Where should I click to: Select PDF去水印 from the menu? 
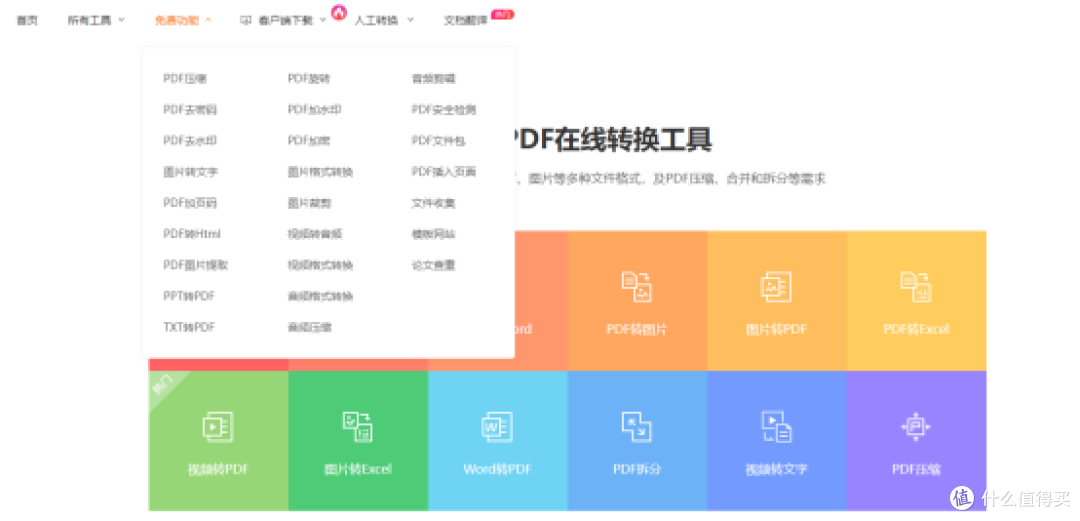click(x=190, y=141)
